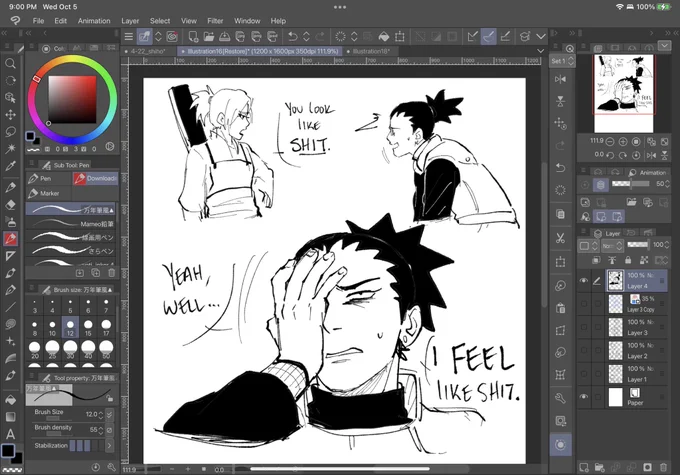680x475 pixels.
Task: Click the Flip horizontal icon in side bar
Action: pos(560,79)
